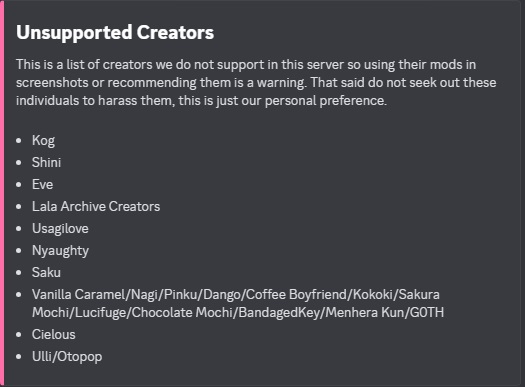Click the "Unsupported Creators" heading

115,32
